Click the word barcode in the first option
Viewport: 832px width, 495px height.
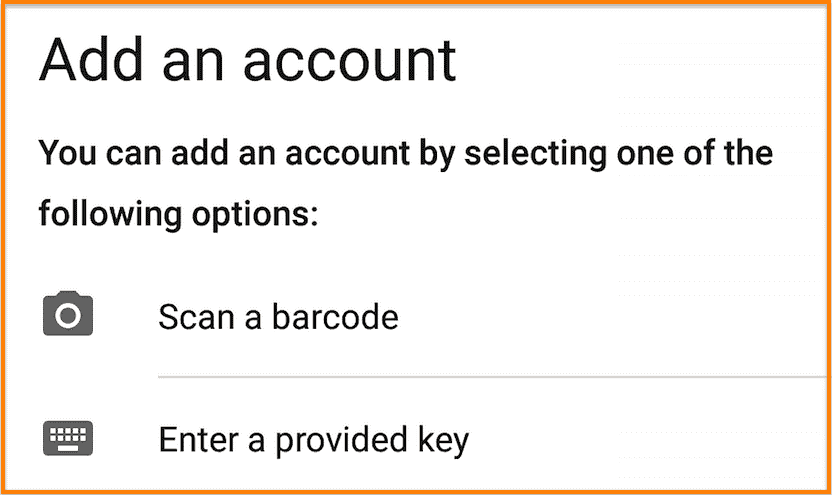point(335,317)
